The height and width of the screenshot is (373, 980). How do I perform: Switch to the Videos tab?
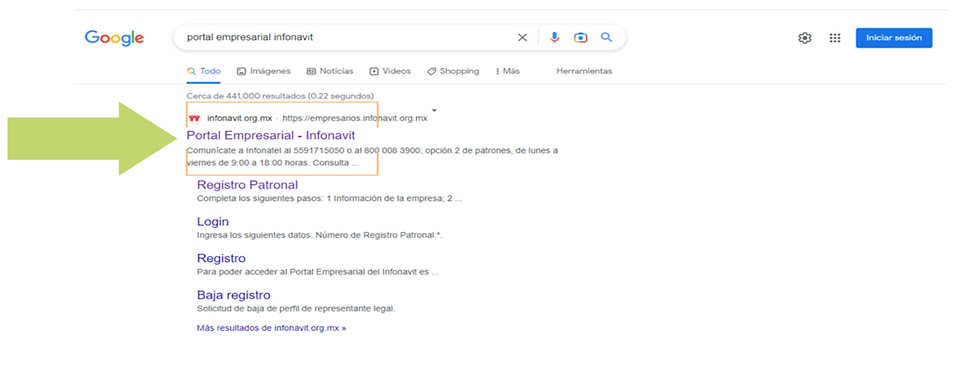390,71
